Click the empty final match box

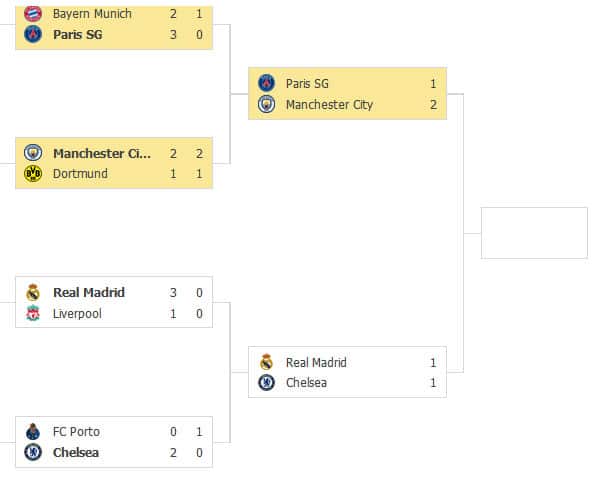(534, 233)
